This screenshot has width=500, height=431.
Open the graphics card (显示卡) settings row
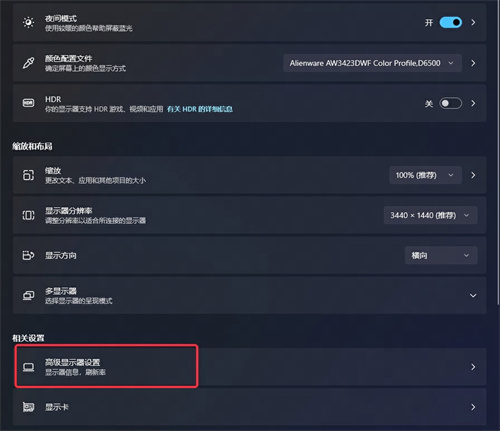249,407
